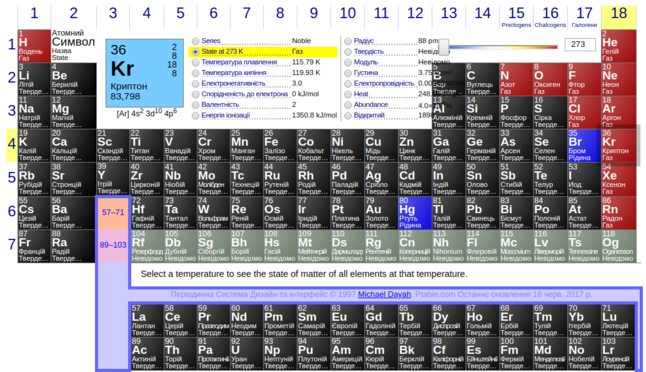Select Енергія іонізації radio button
This screenshot has width=646, height=372.
point(195,116)
